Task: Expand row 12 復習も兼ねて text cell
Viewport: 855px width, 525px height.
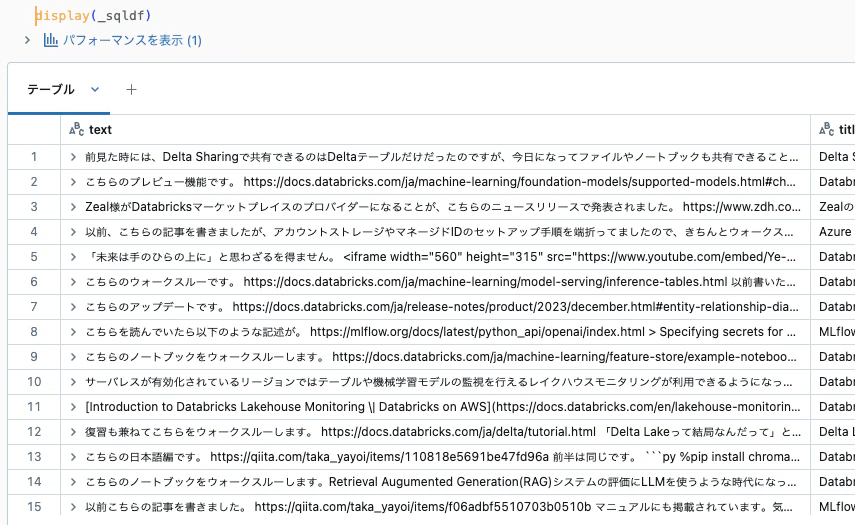Action: (x=73, y=432)
